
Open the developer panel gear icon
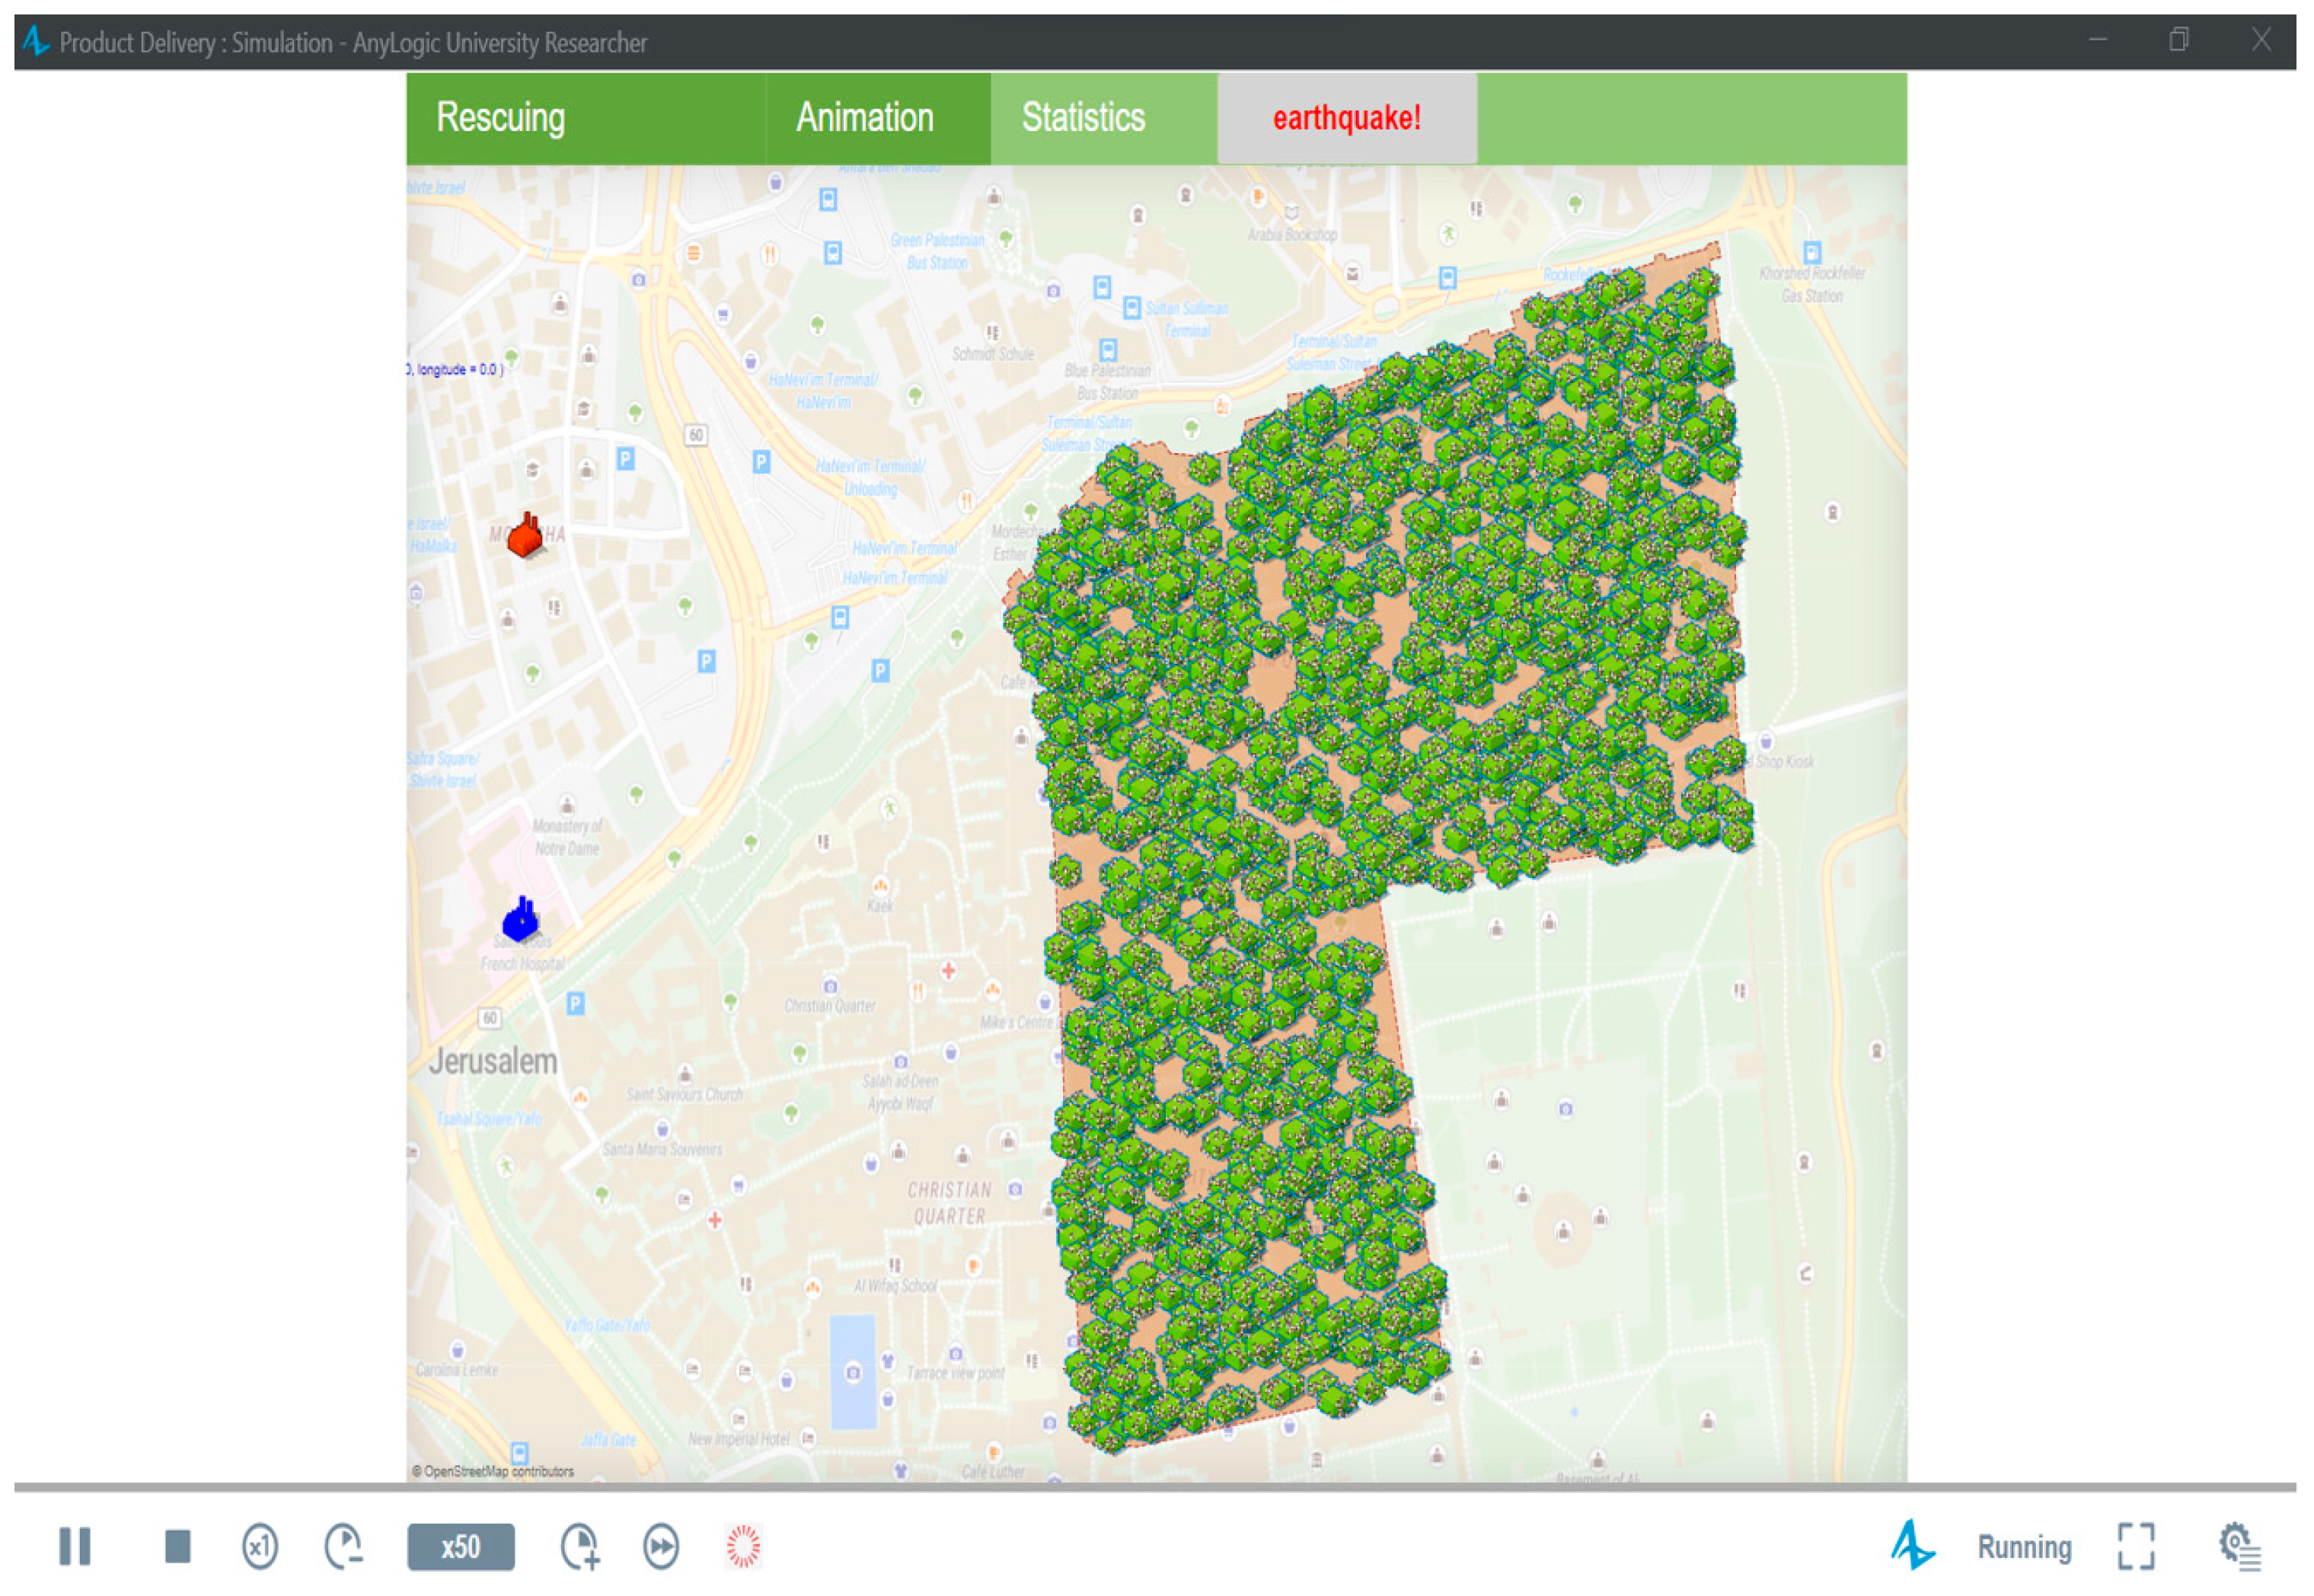[x=2239, y=1547]
